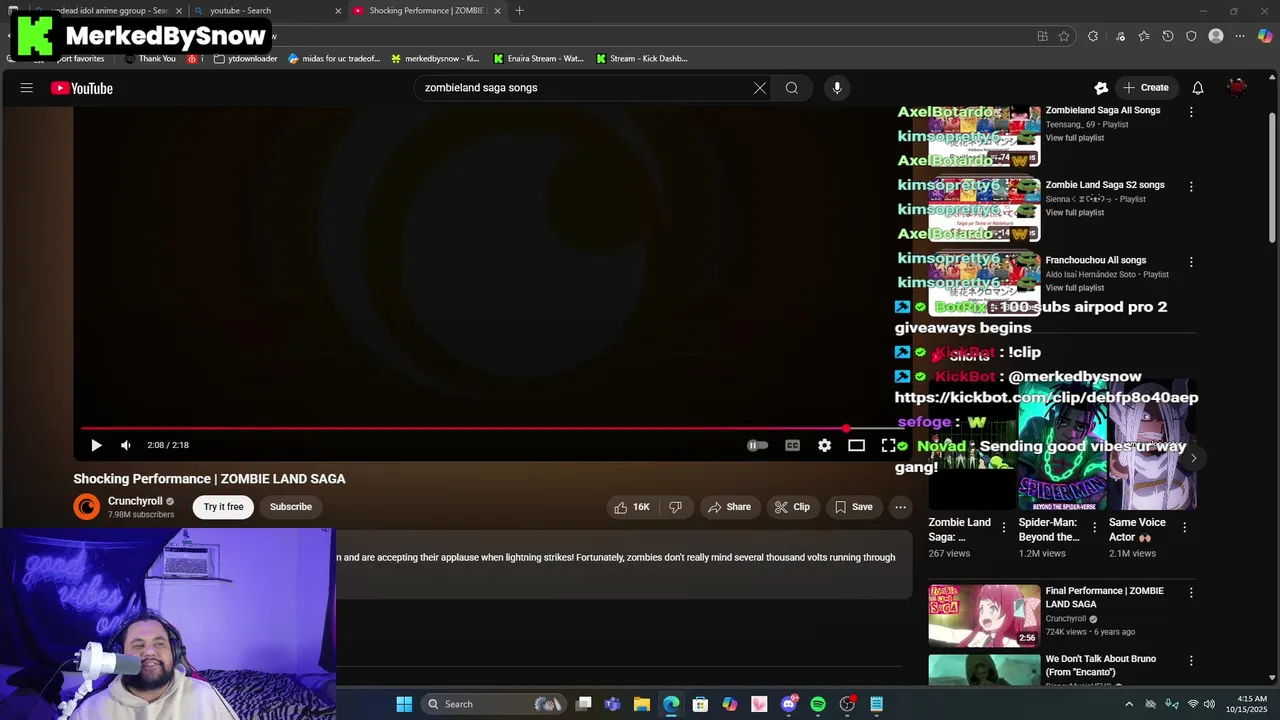Open the Zombieland Saga All Songs playlist title
Viewport: 1280px width, 720px height.
(x=1103, y=110)
